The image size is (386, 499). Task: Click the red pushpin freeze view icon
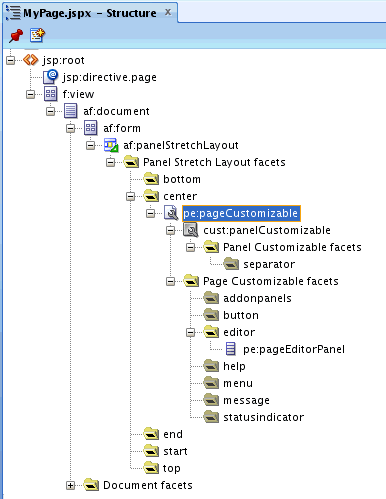click(x=16, y=35)
